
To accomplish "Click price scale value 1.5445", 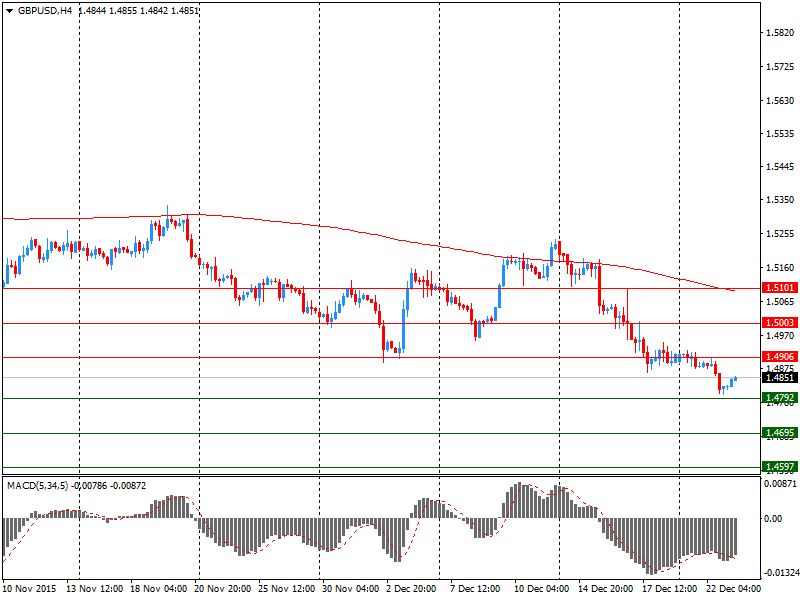I will [x=780, y=167].
